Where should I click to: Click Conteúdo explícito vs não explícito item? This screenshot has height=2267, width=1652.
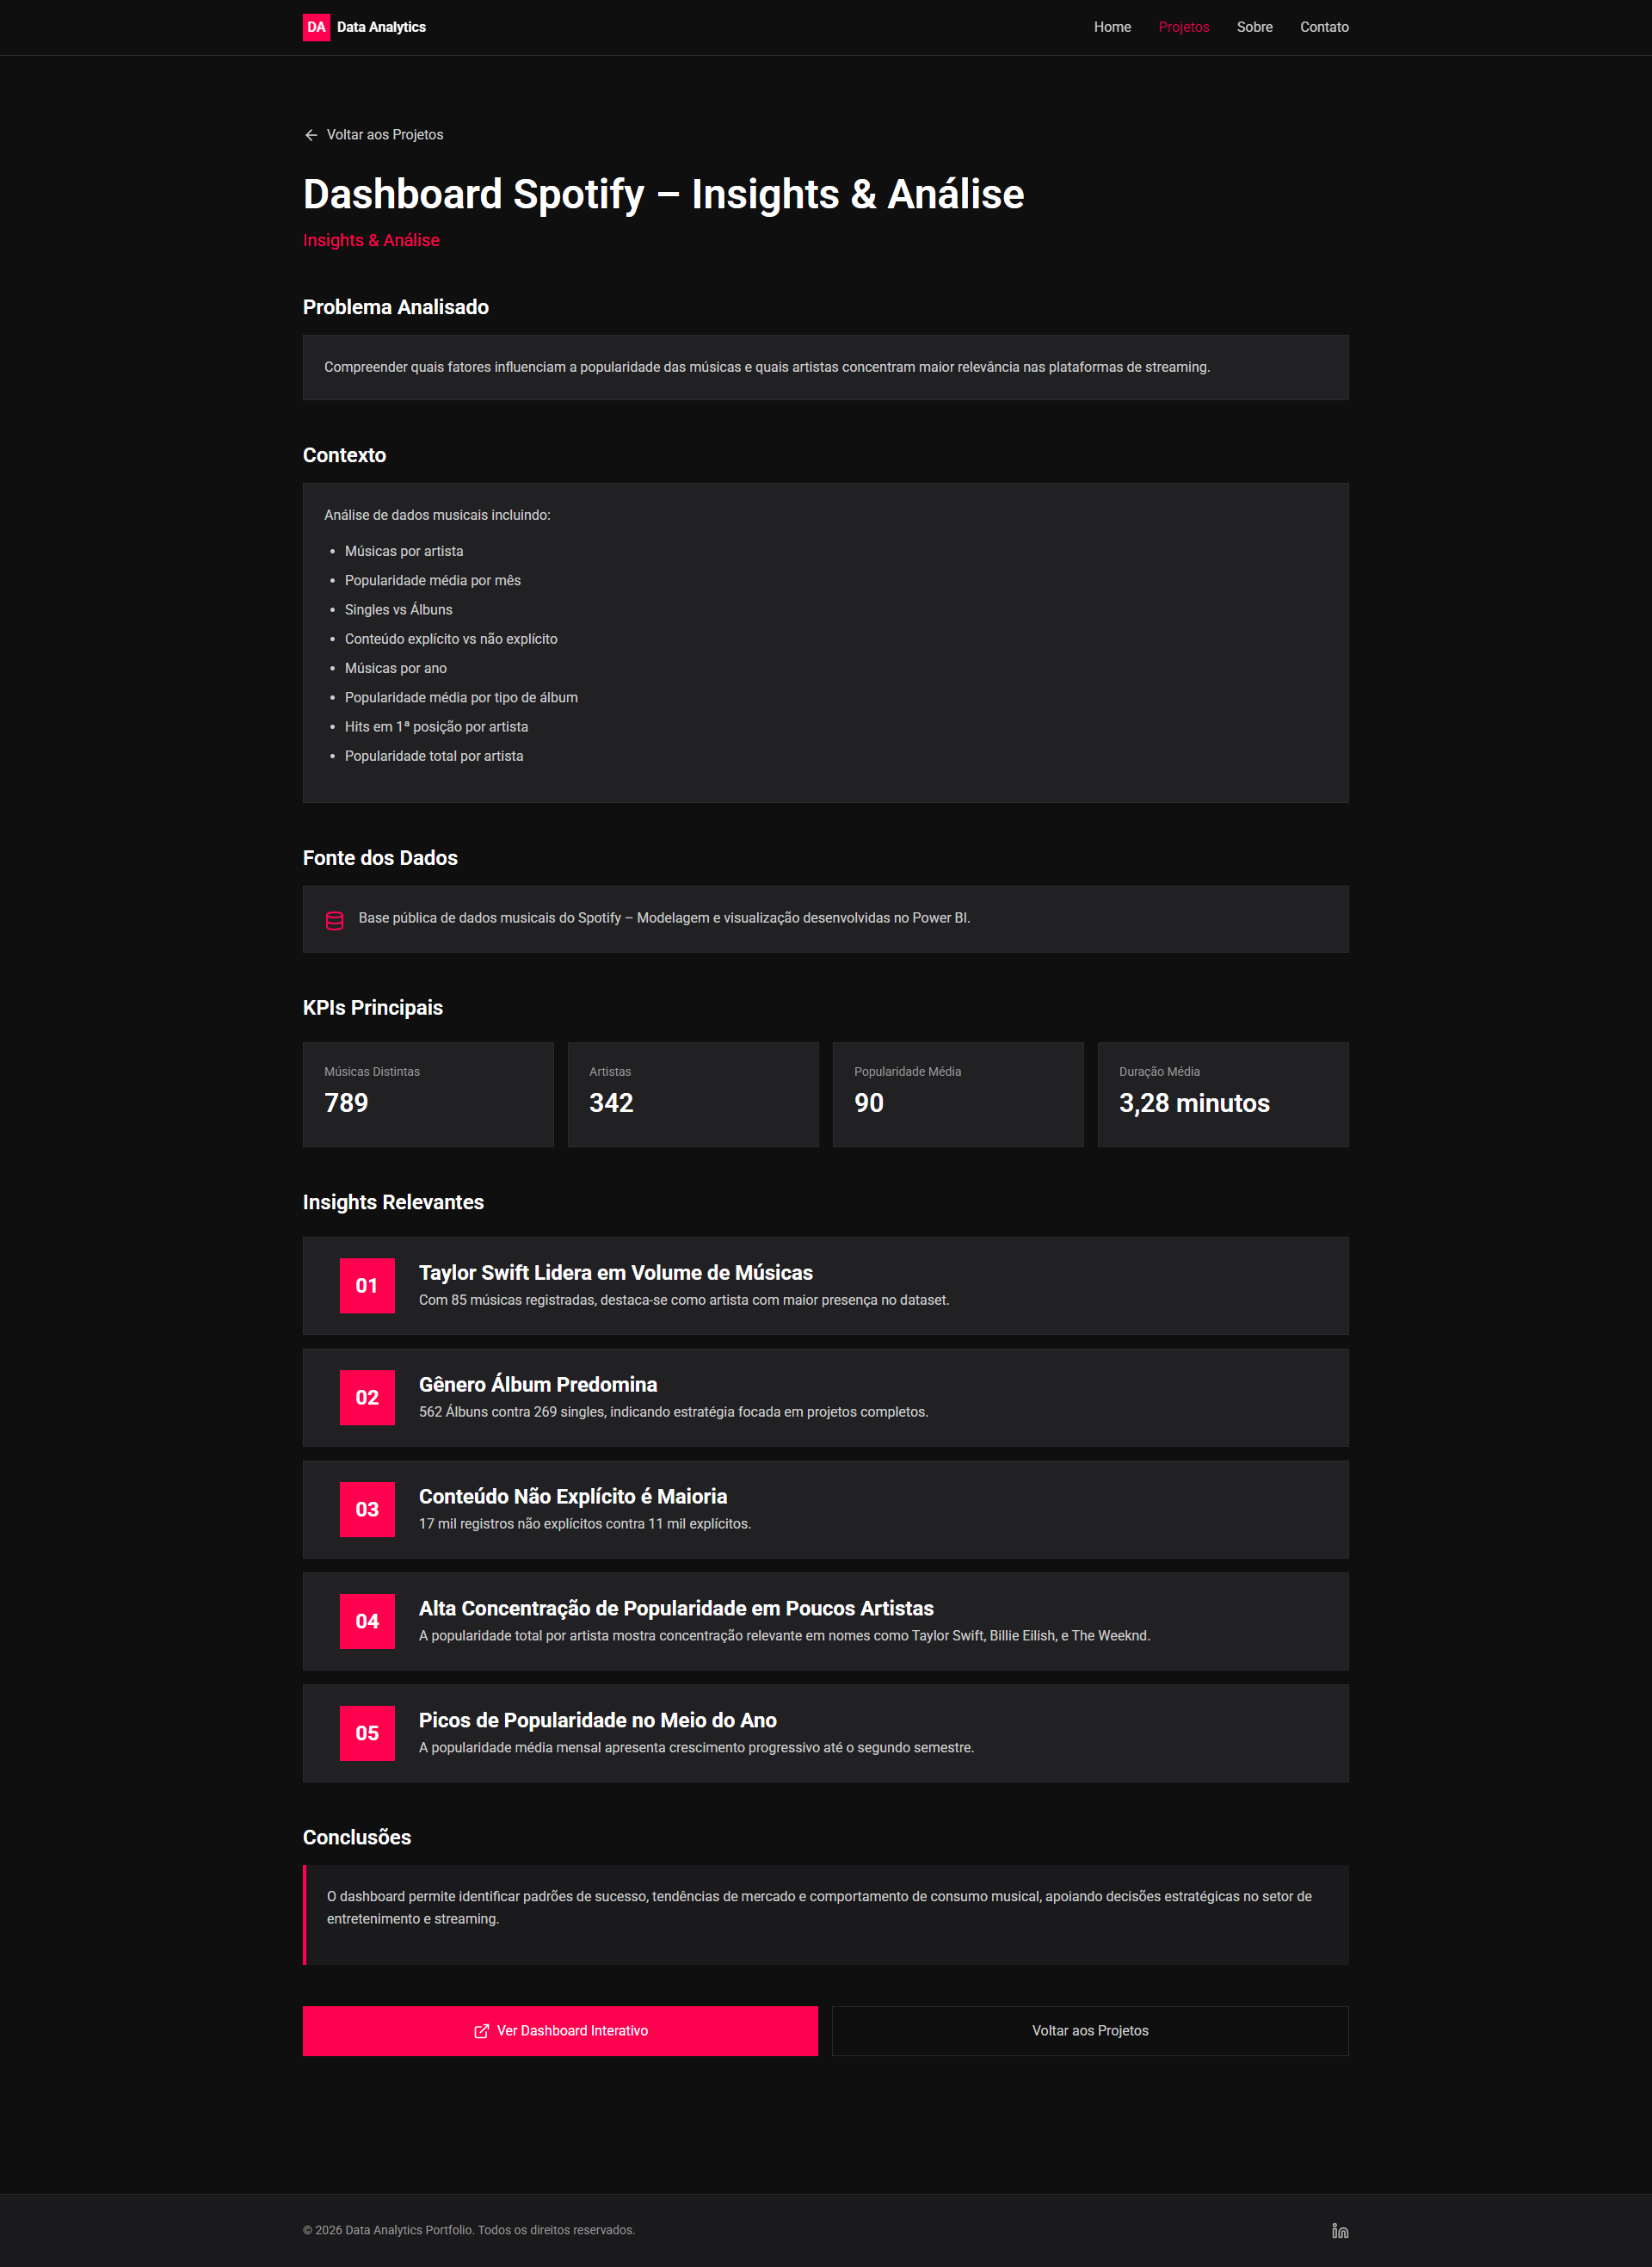(451, 639)
